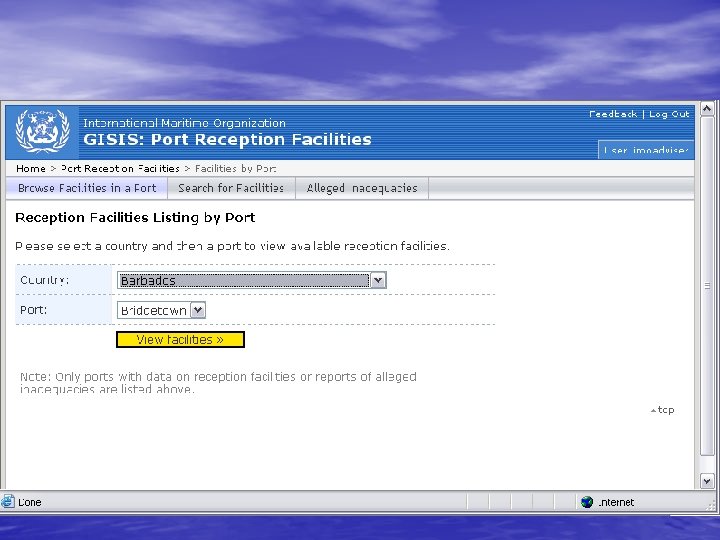Click the Country: field label
Screen dimensions: 720x540
tap(45, 280)
